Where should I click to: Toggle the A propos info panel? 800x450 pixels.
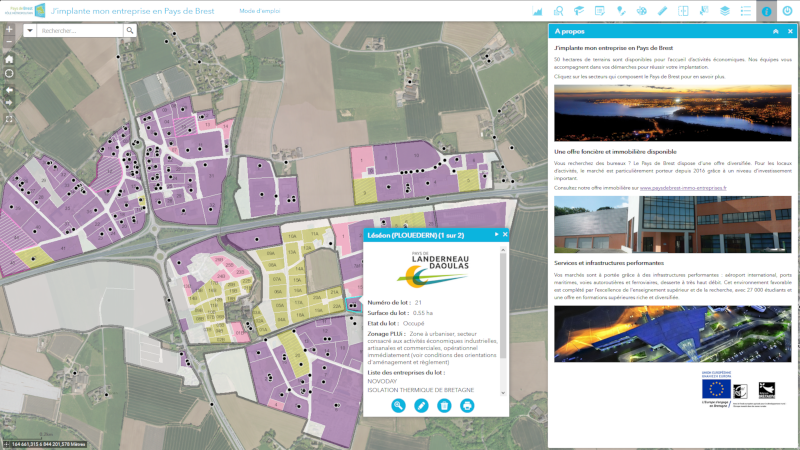[766, 11]
